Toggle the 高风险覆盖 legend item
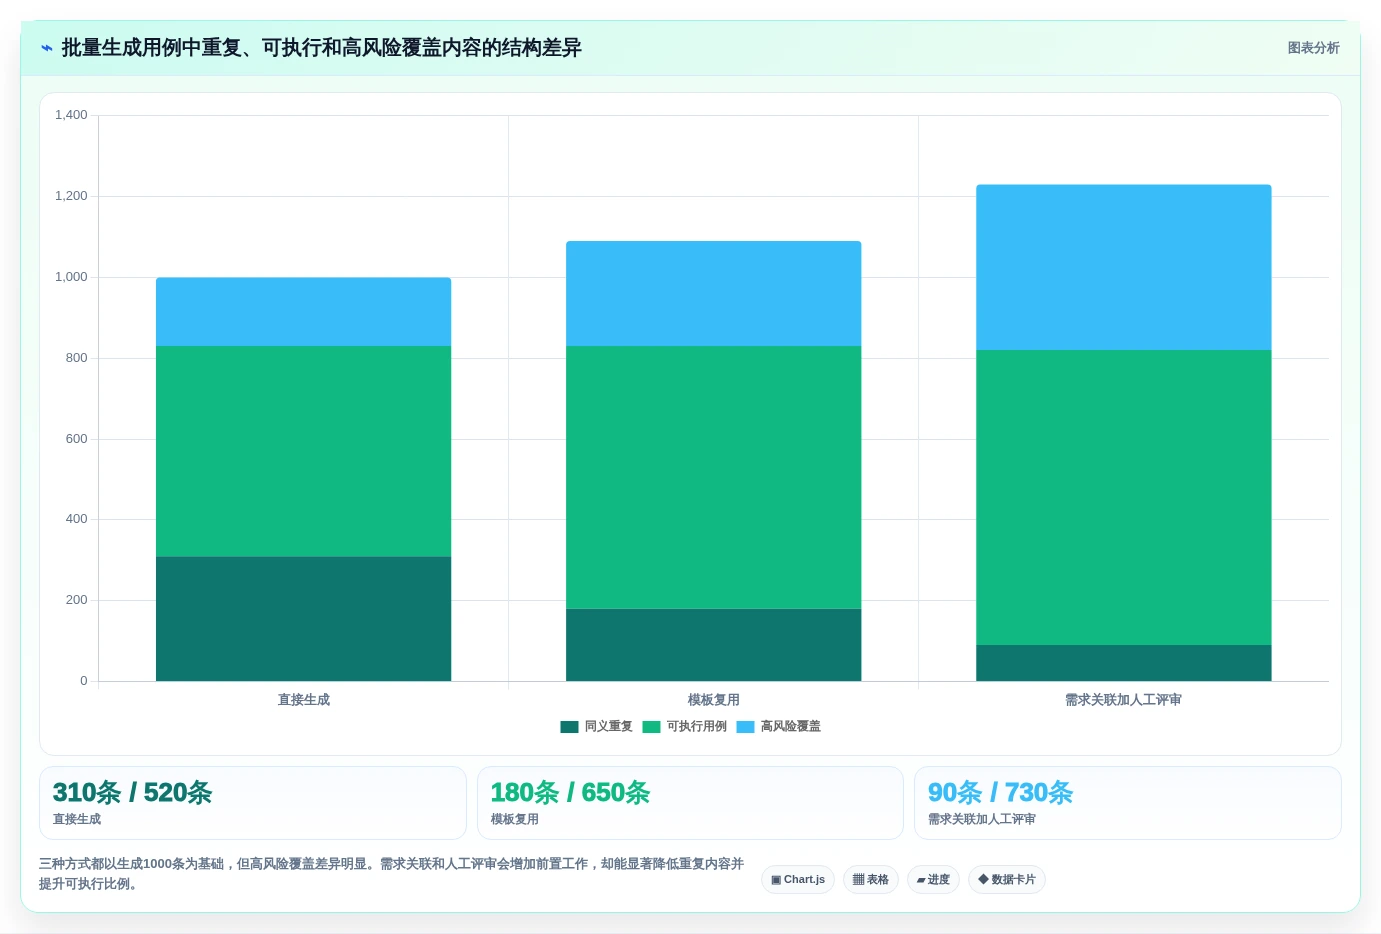1381x934 pixels. pyautogui.click(x=779, y=727)
